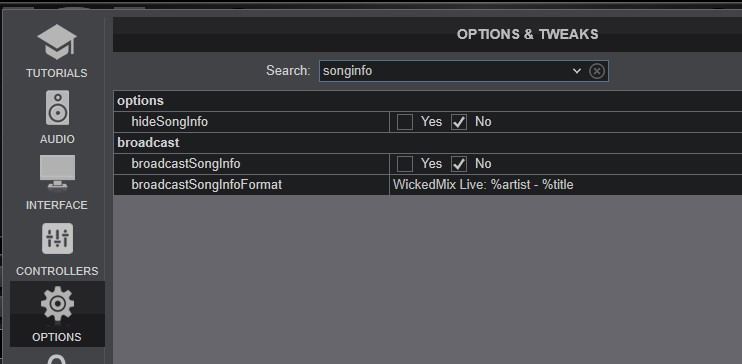Enable Yes for broadcastSongInfo

(405, 164)
